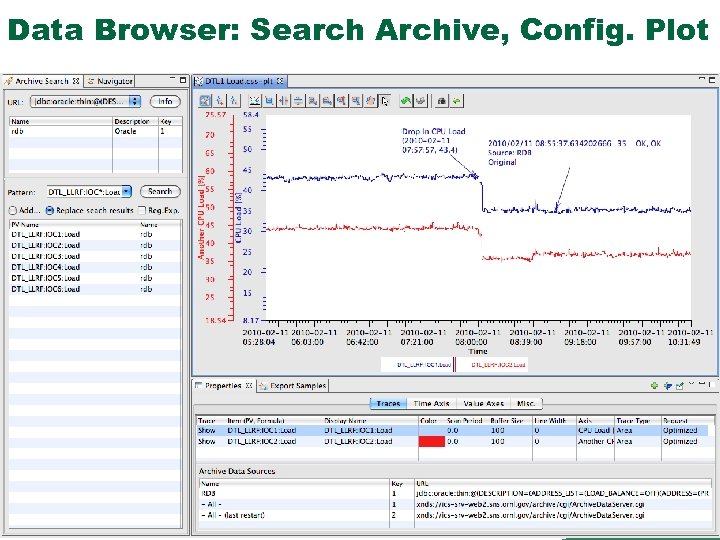Viewport: 720px width, 540px height.
Task: Select the rdb Oracle archive row
Action: pos(96,131)
